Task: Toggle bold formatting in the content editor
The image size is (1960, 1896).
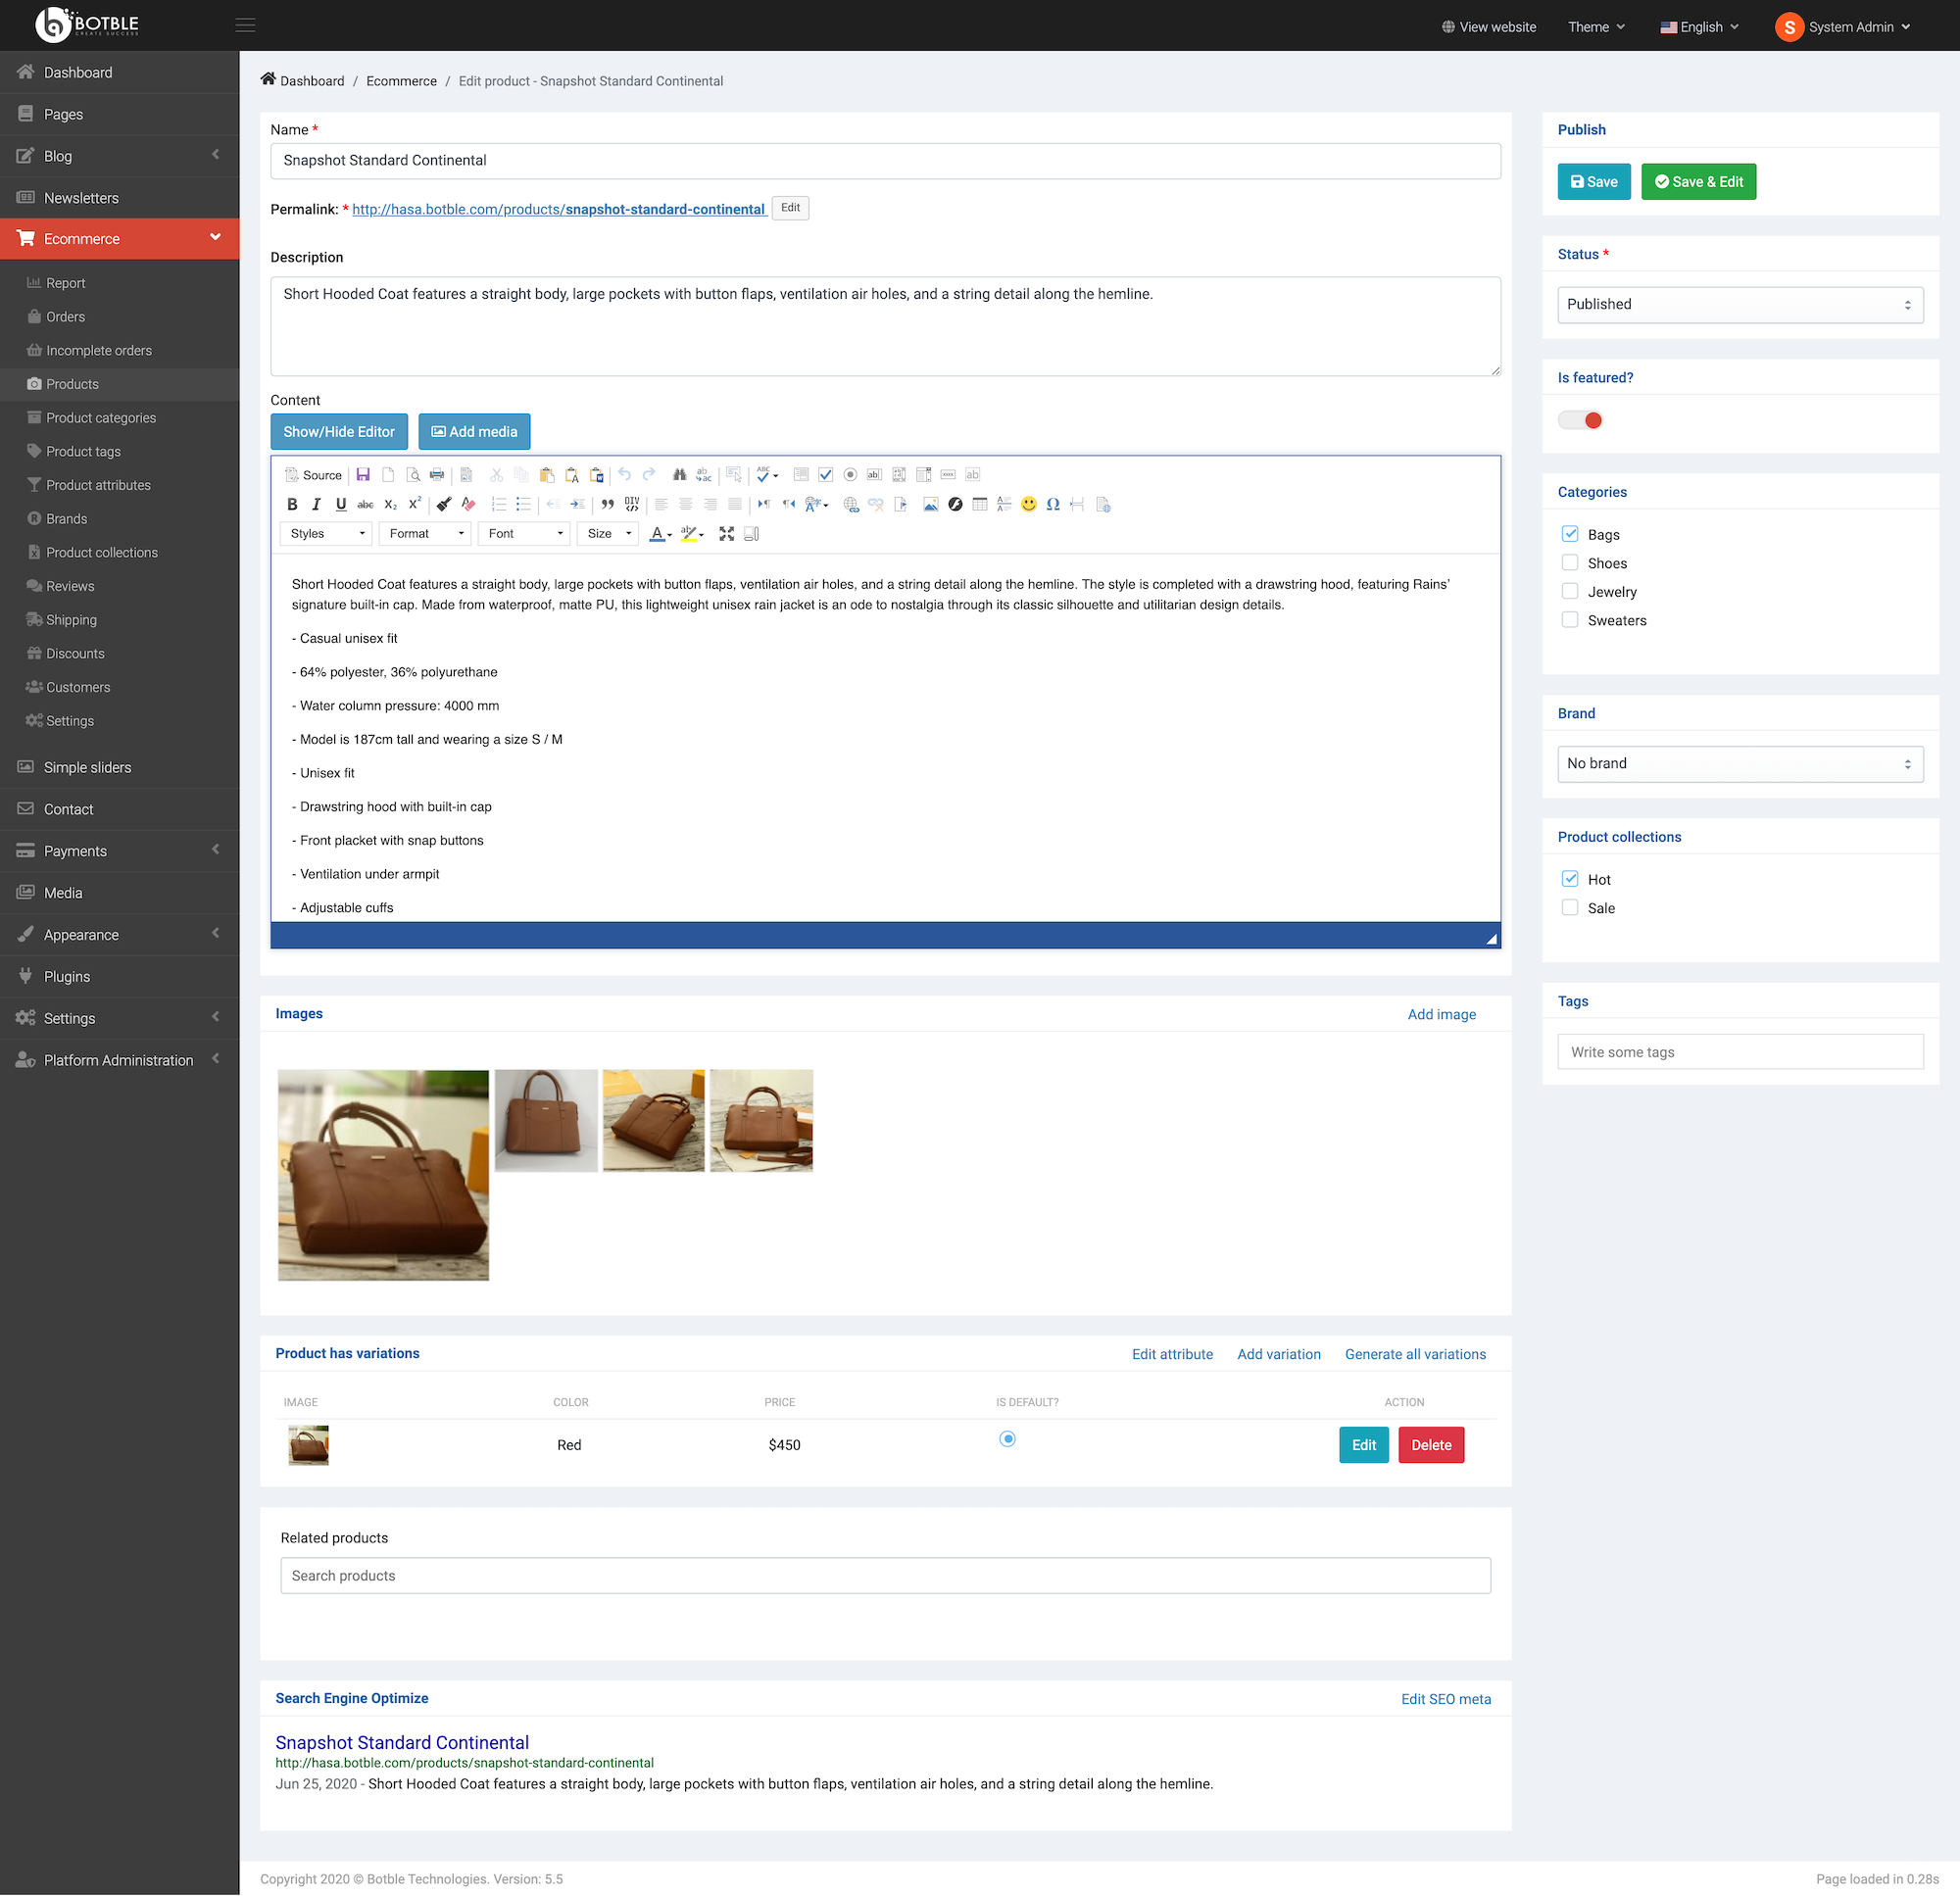Action: click(293, 504)
